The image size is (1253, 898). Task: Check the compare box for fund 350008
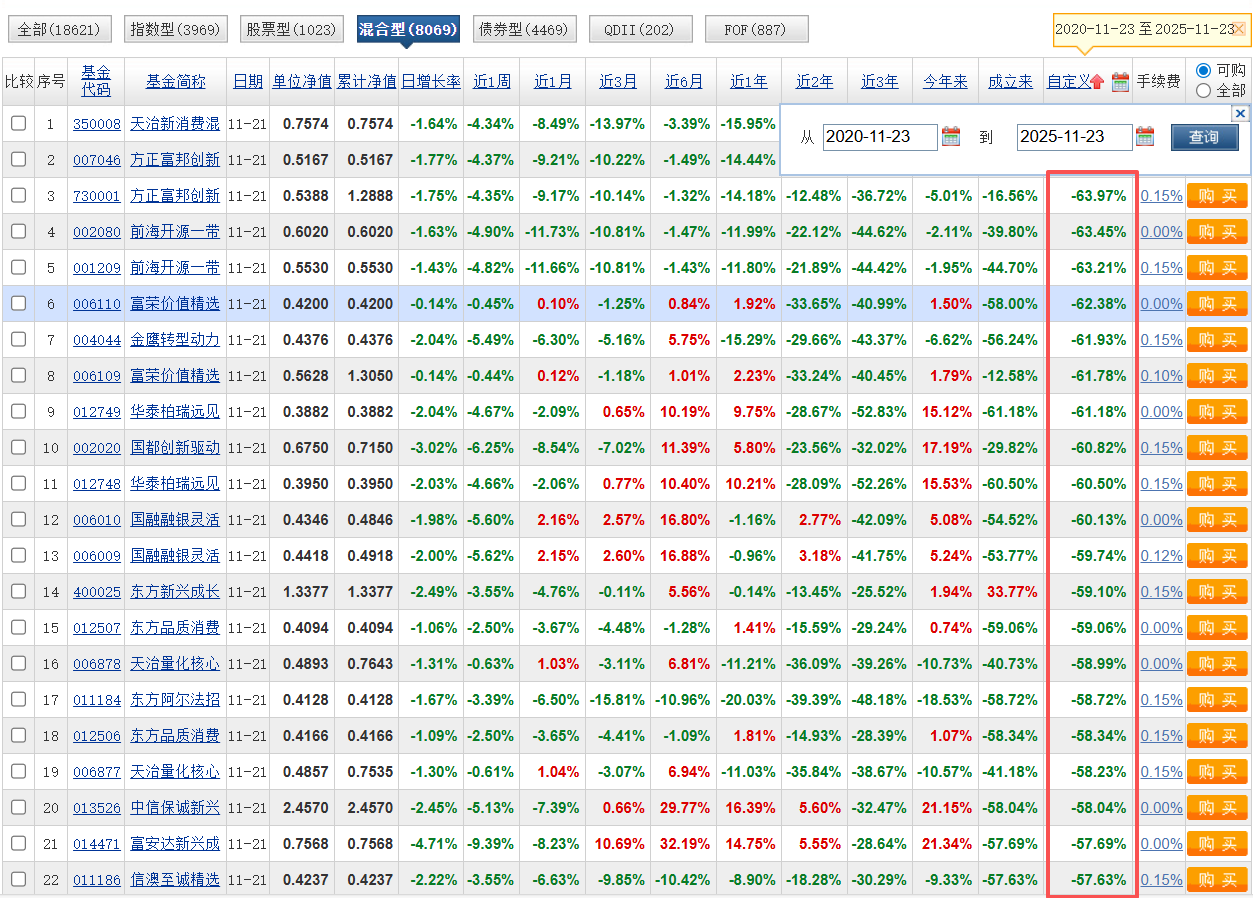tap(18, 124)
